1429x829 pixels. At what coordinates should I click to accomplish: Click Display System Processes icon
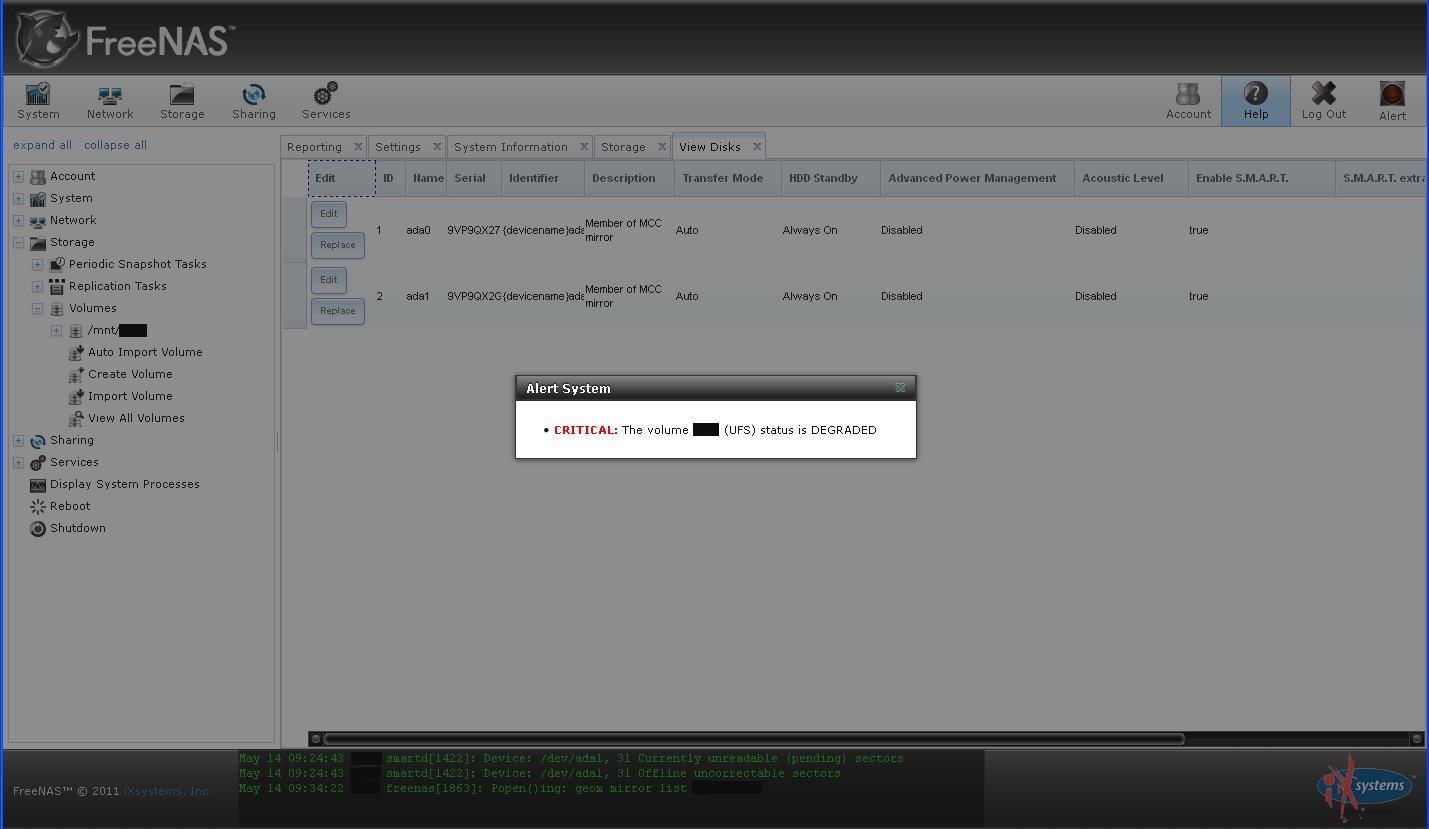38,485
